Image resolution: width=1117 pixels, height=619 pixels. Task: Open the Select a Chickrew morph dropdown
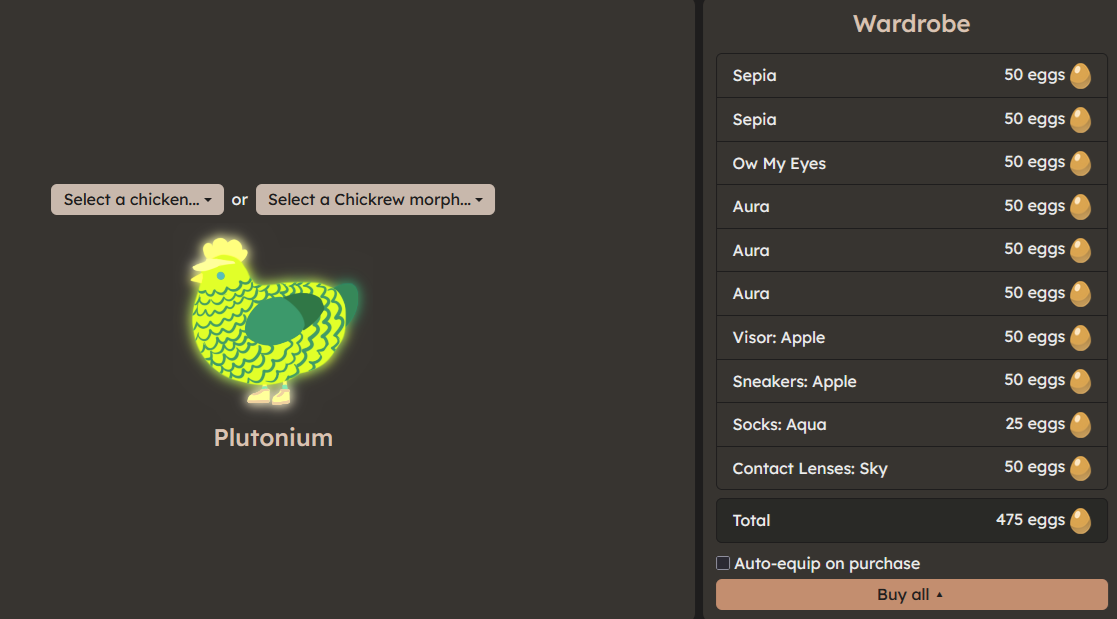point(375,200)
